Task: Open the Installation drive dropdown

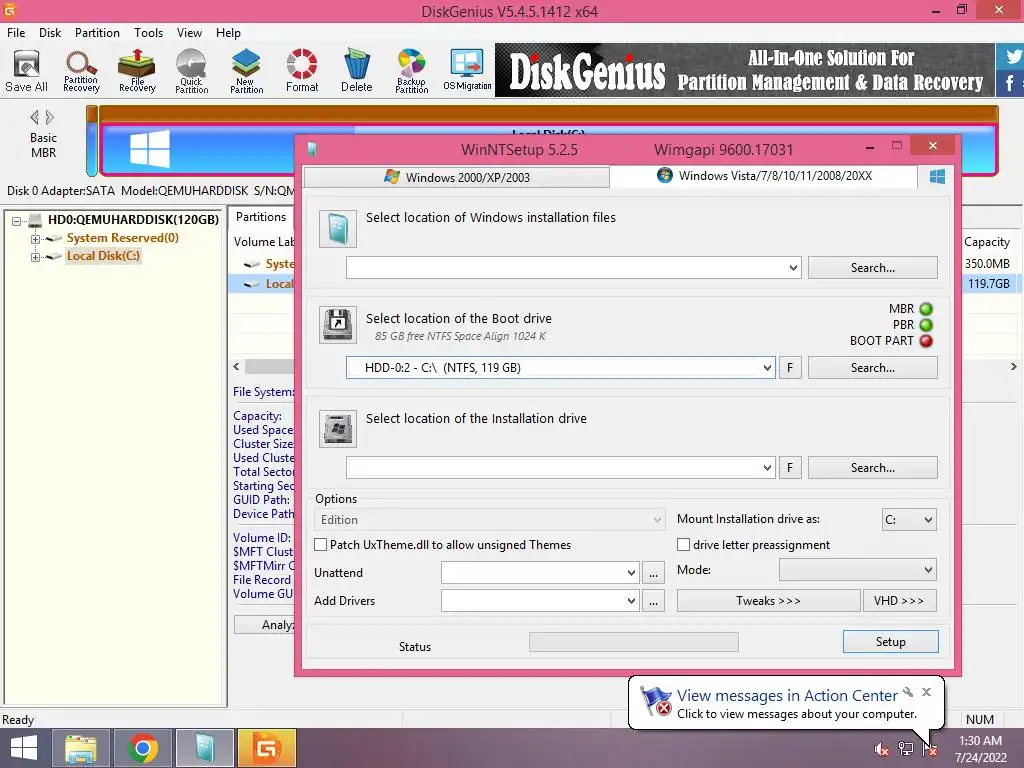Action: coord(767,468)
